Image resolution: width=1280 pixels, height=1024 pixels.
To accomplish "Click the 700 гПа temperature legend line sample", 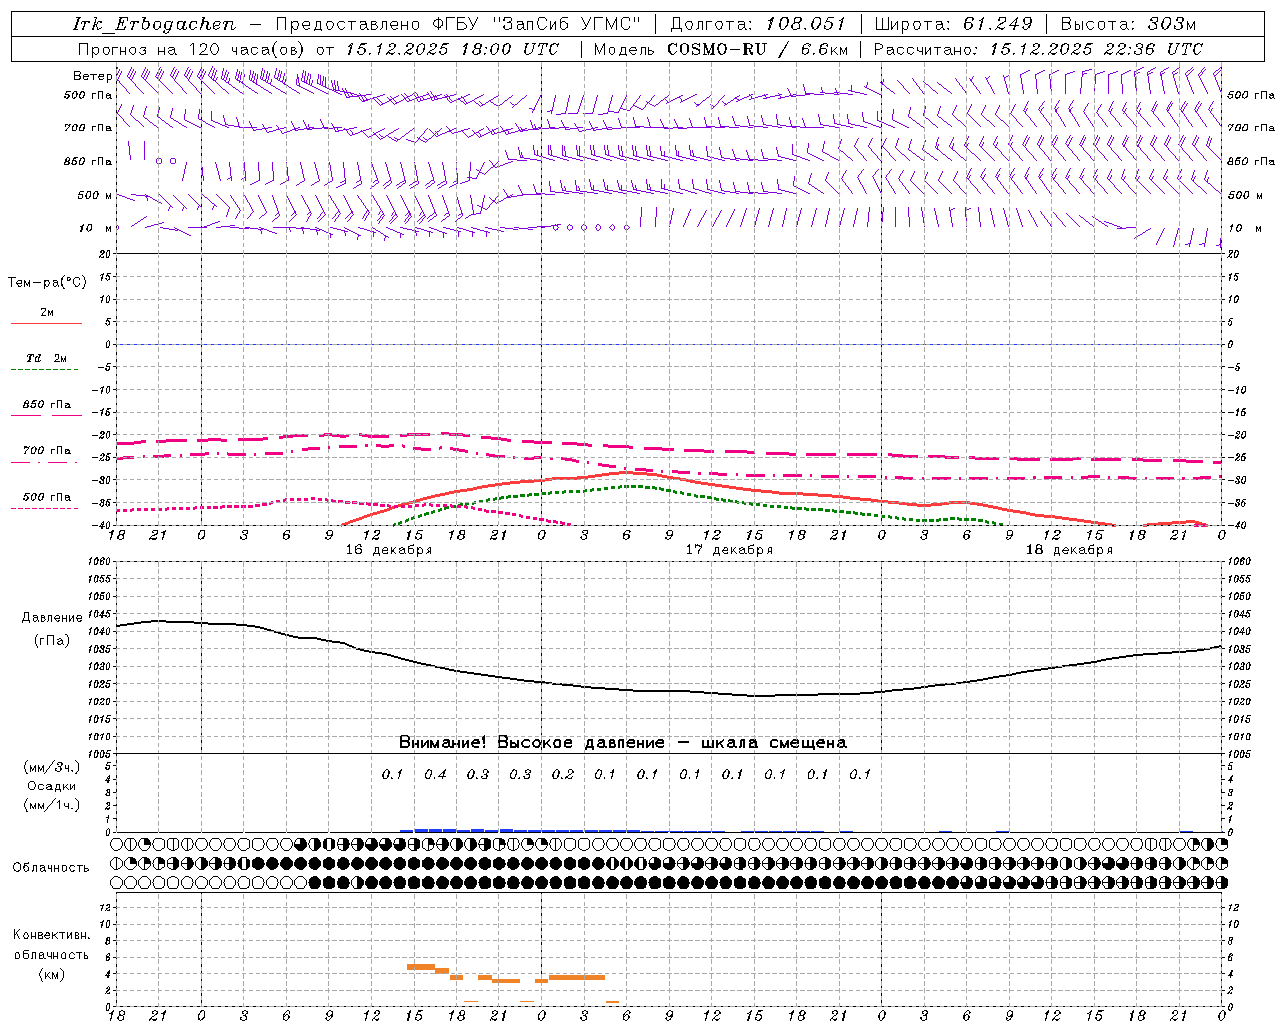I will [46, 462].
